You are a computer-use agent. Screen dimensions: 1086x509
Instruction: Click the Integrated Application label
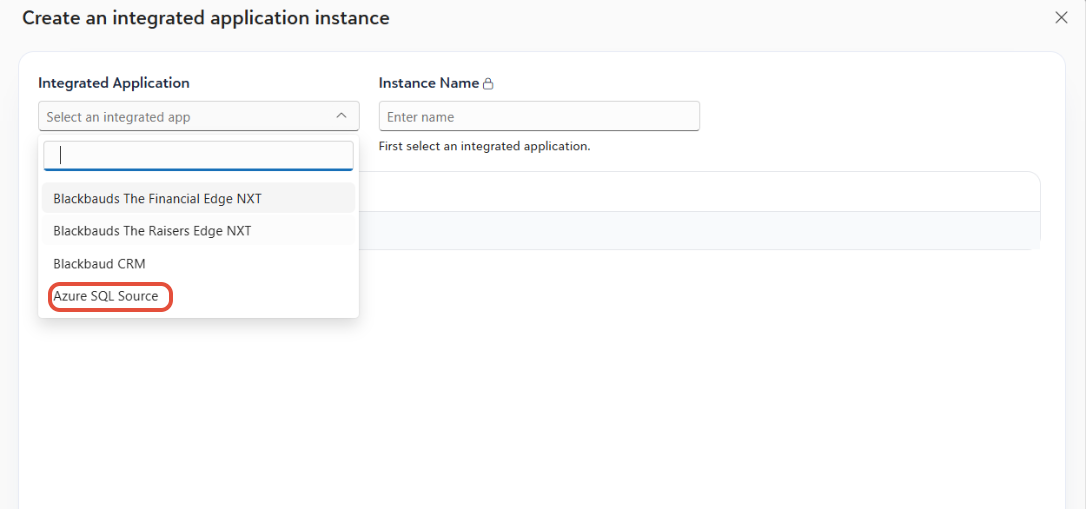pyautogui.click(x=114, y=83)
